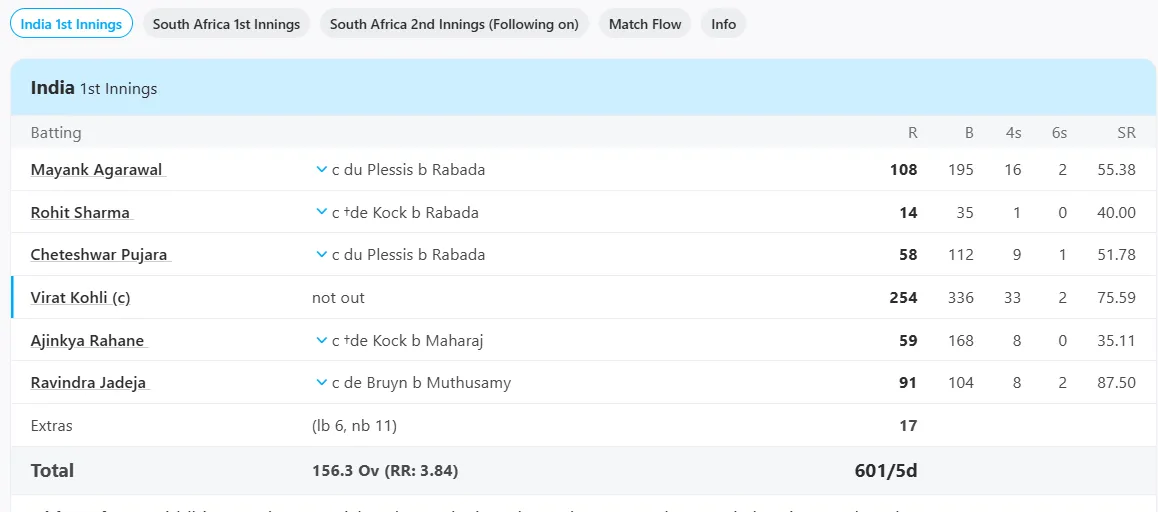Expand Mayank Agarawal dismissal details chevron
The height and width of the screenshot is (512, 1158).
tap(321, 169)
